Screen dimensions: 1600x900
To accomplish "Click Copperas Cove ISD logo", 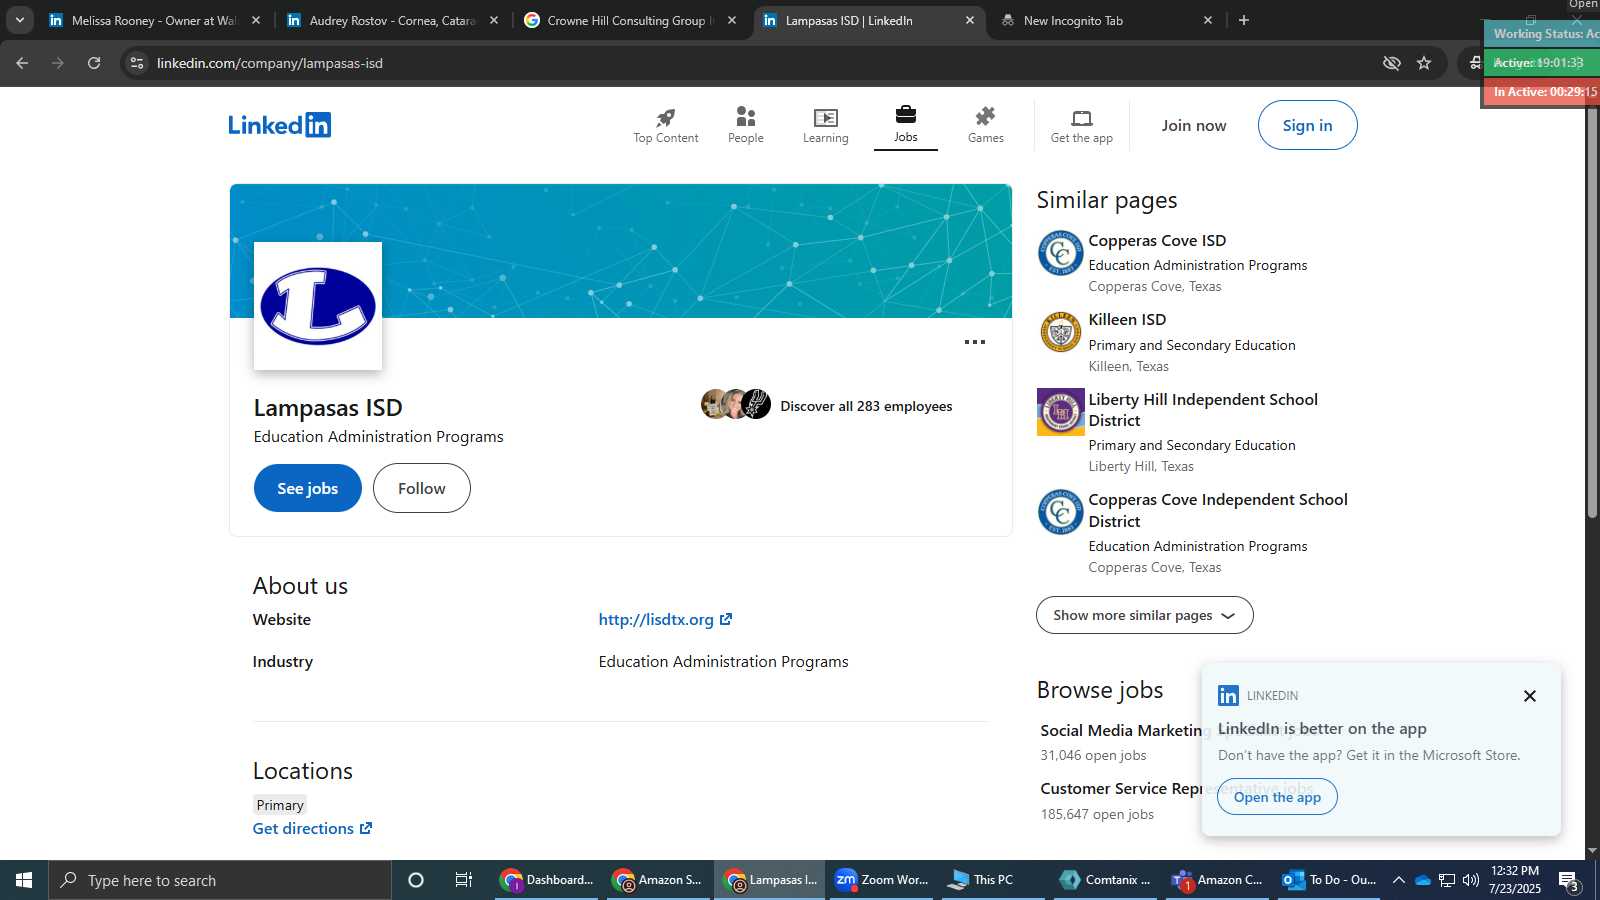I will pyautogui.click(x=1060, y=253).
